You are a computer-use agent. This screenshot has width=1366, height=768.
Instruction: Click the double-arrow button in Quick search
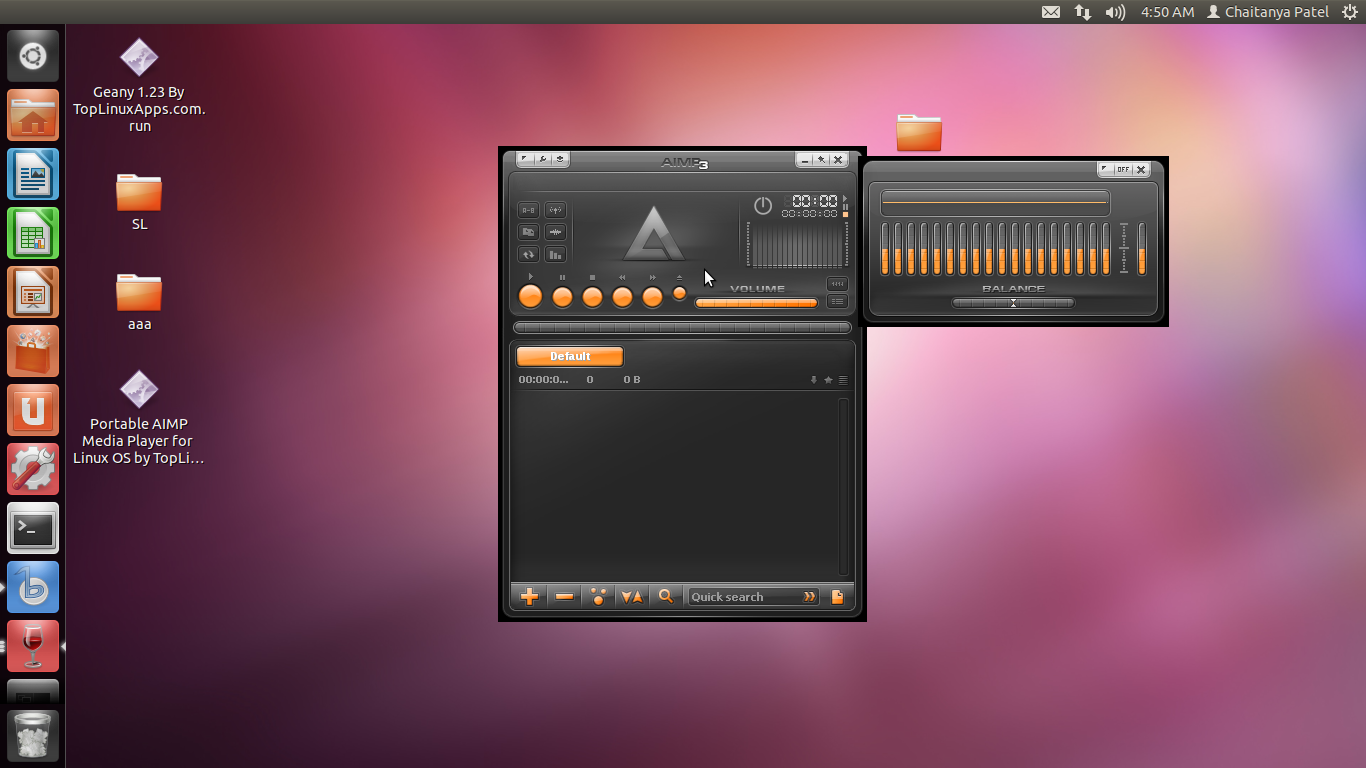coord(810,597)
